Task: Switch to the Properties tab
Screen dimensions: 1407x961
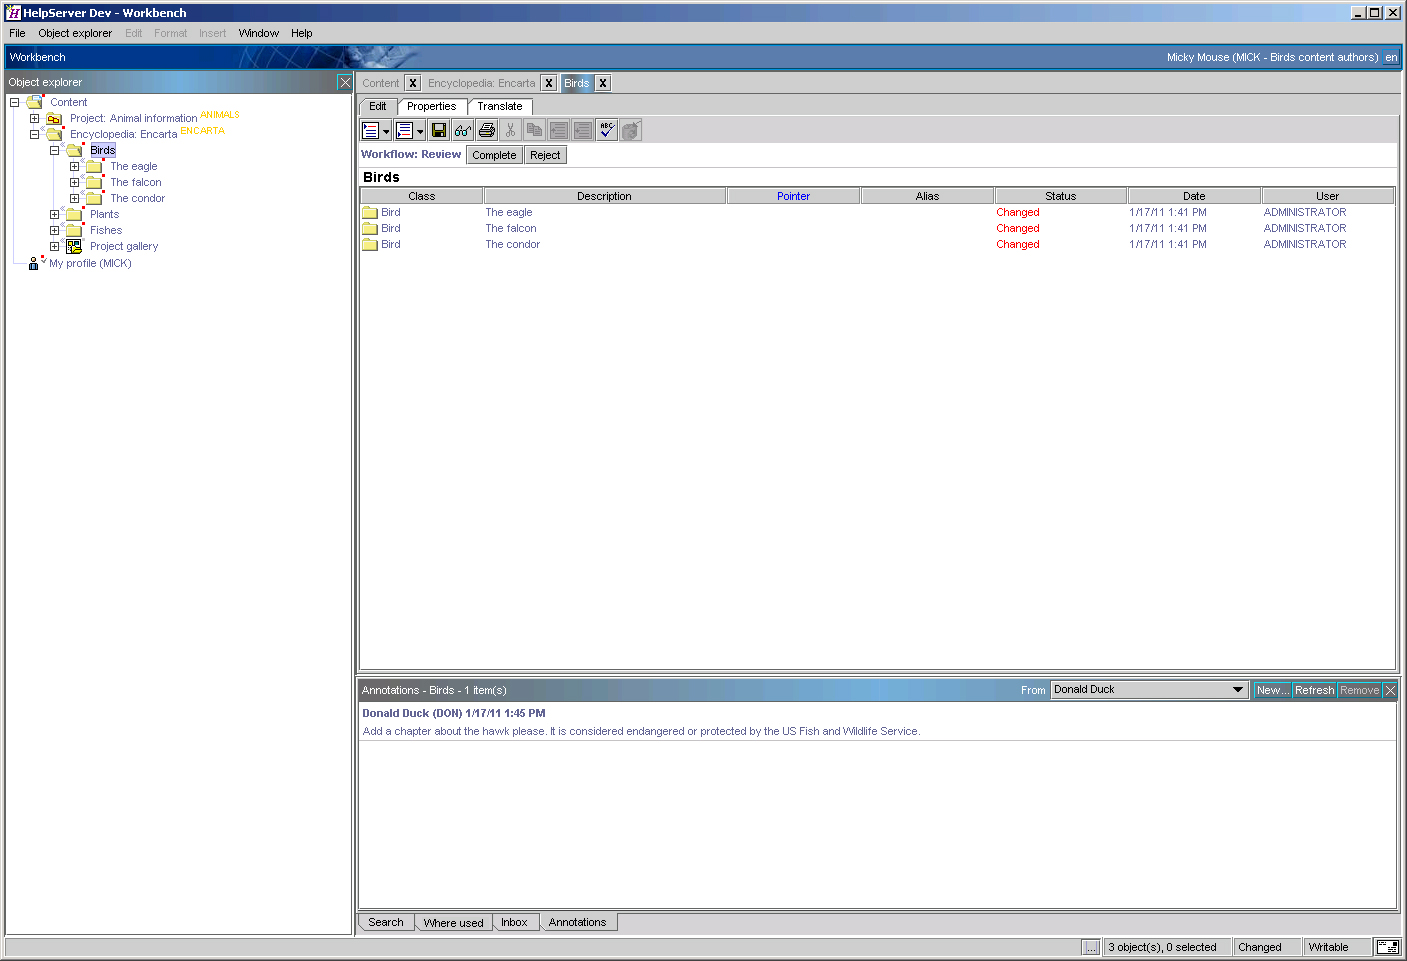Action: pyautogui.click(x=432, y=106)
